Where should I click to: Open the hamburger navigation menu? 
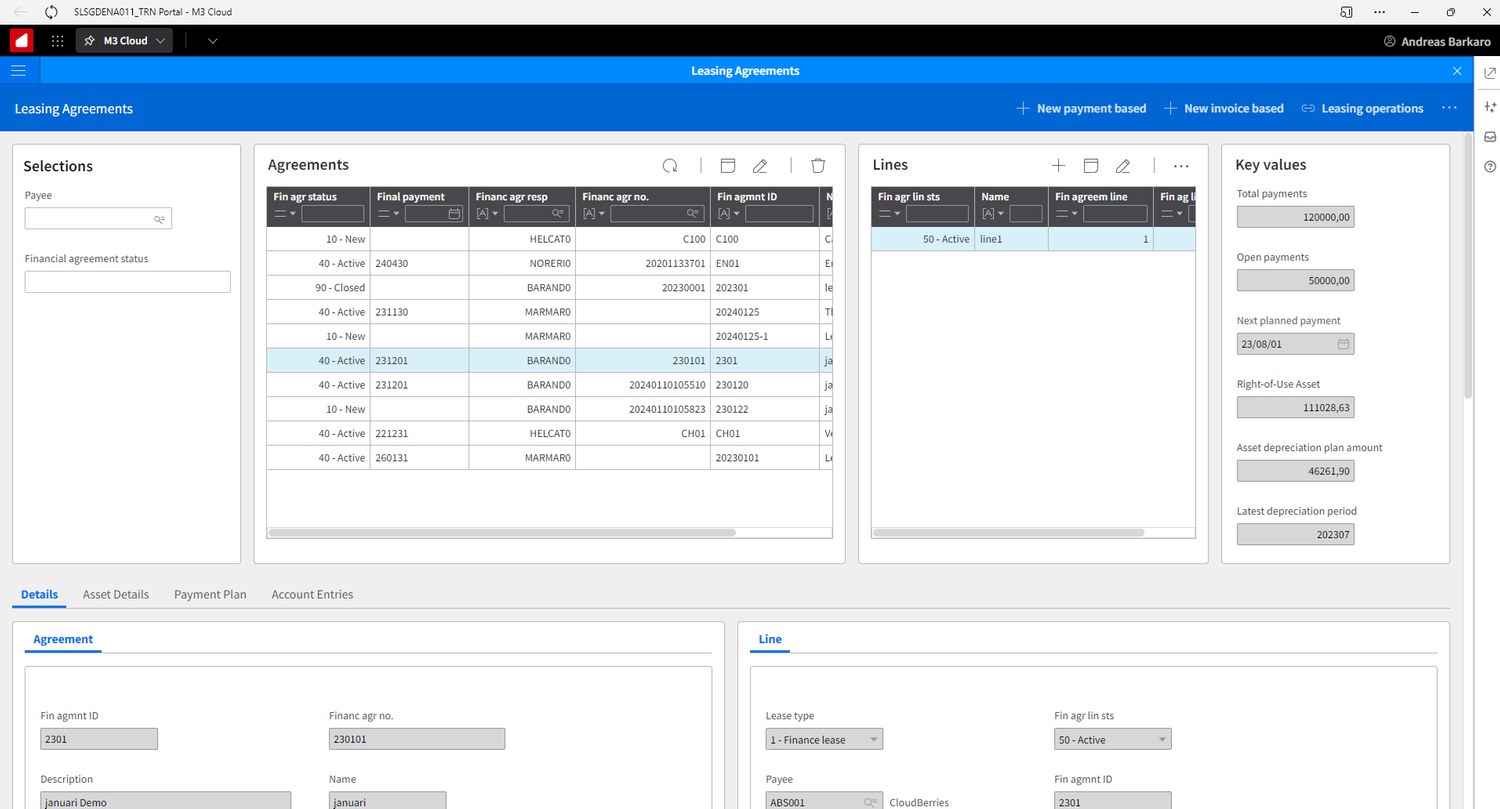point(18,70)
